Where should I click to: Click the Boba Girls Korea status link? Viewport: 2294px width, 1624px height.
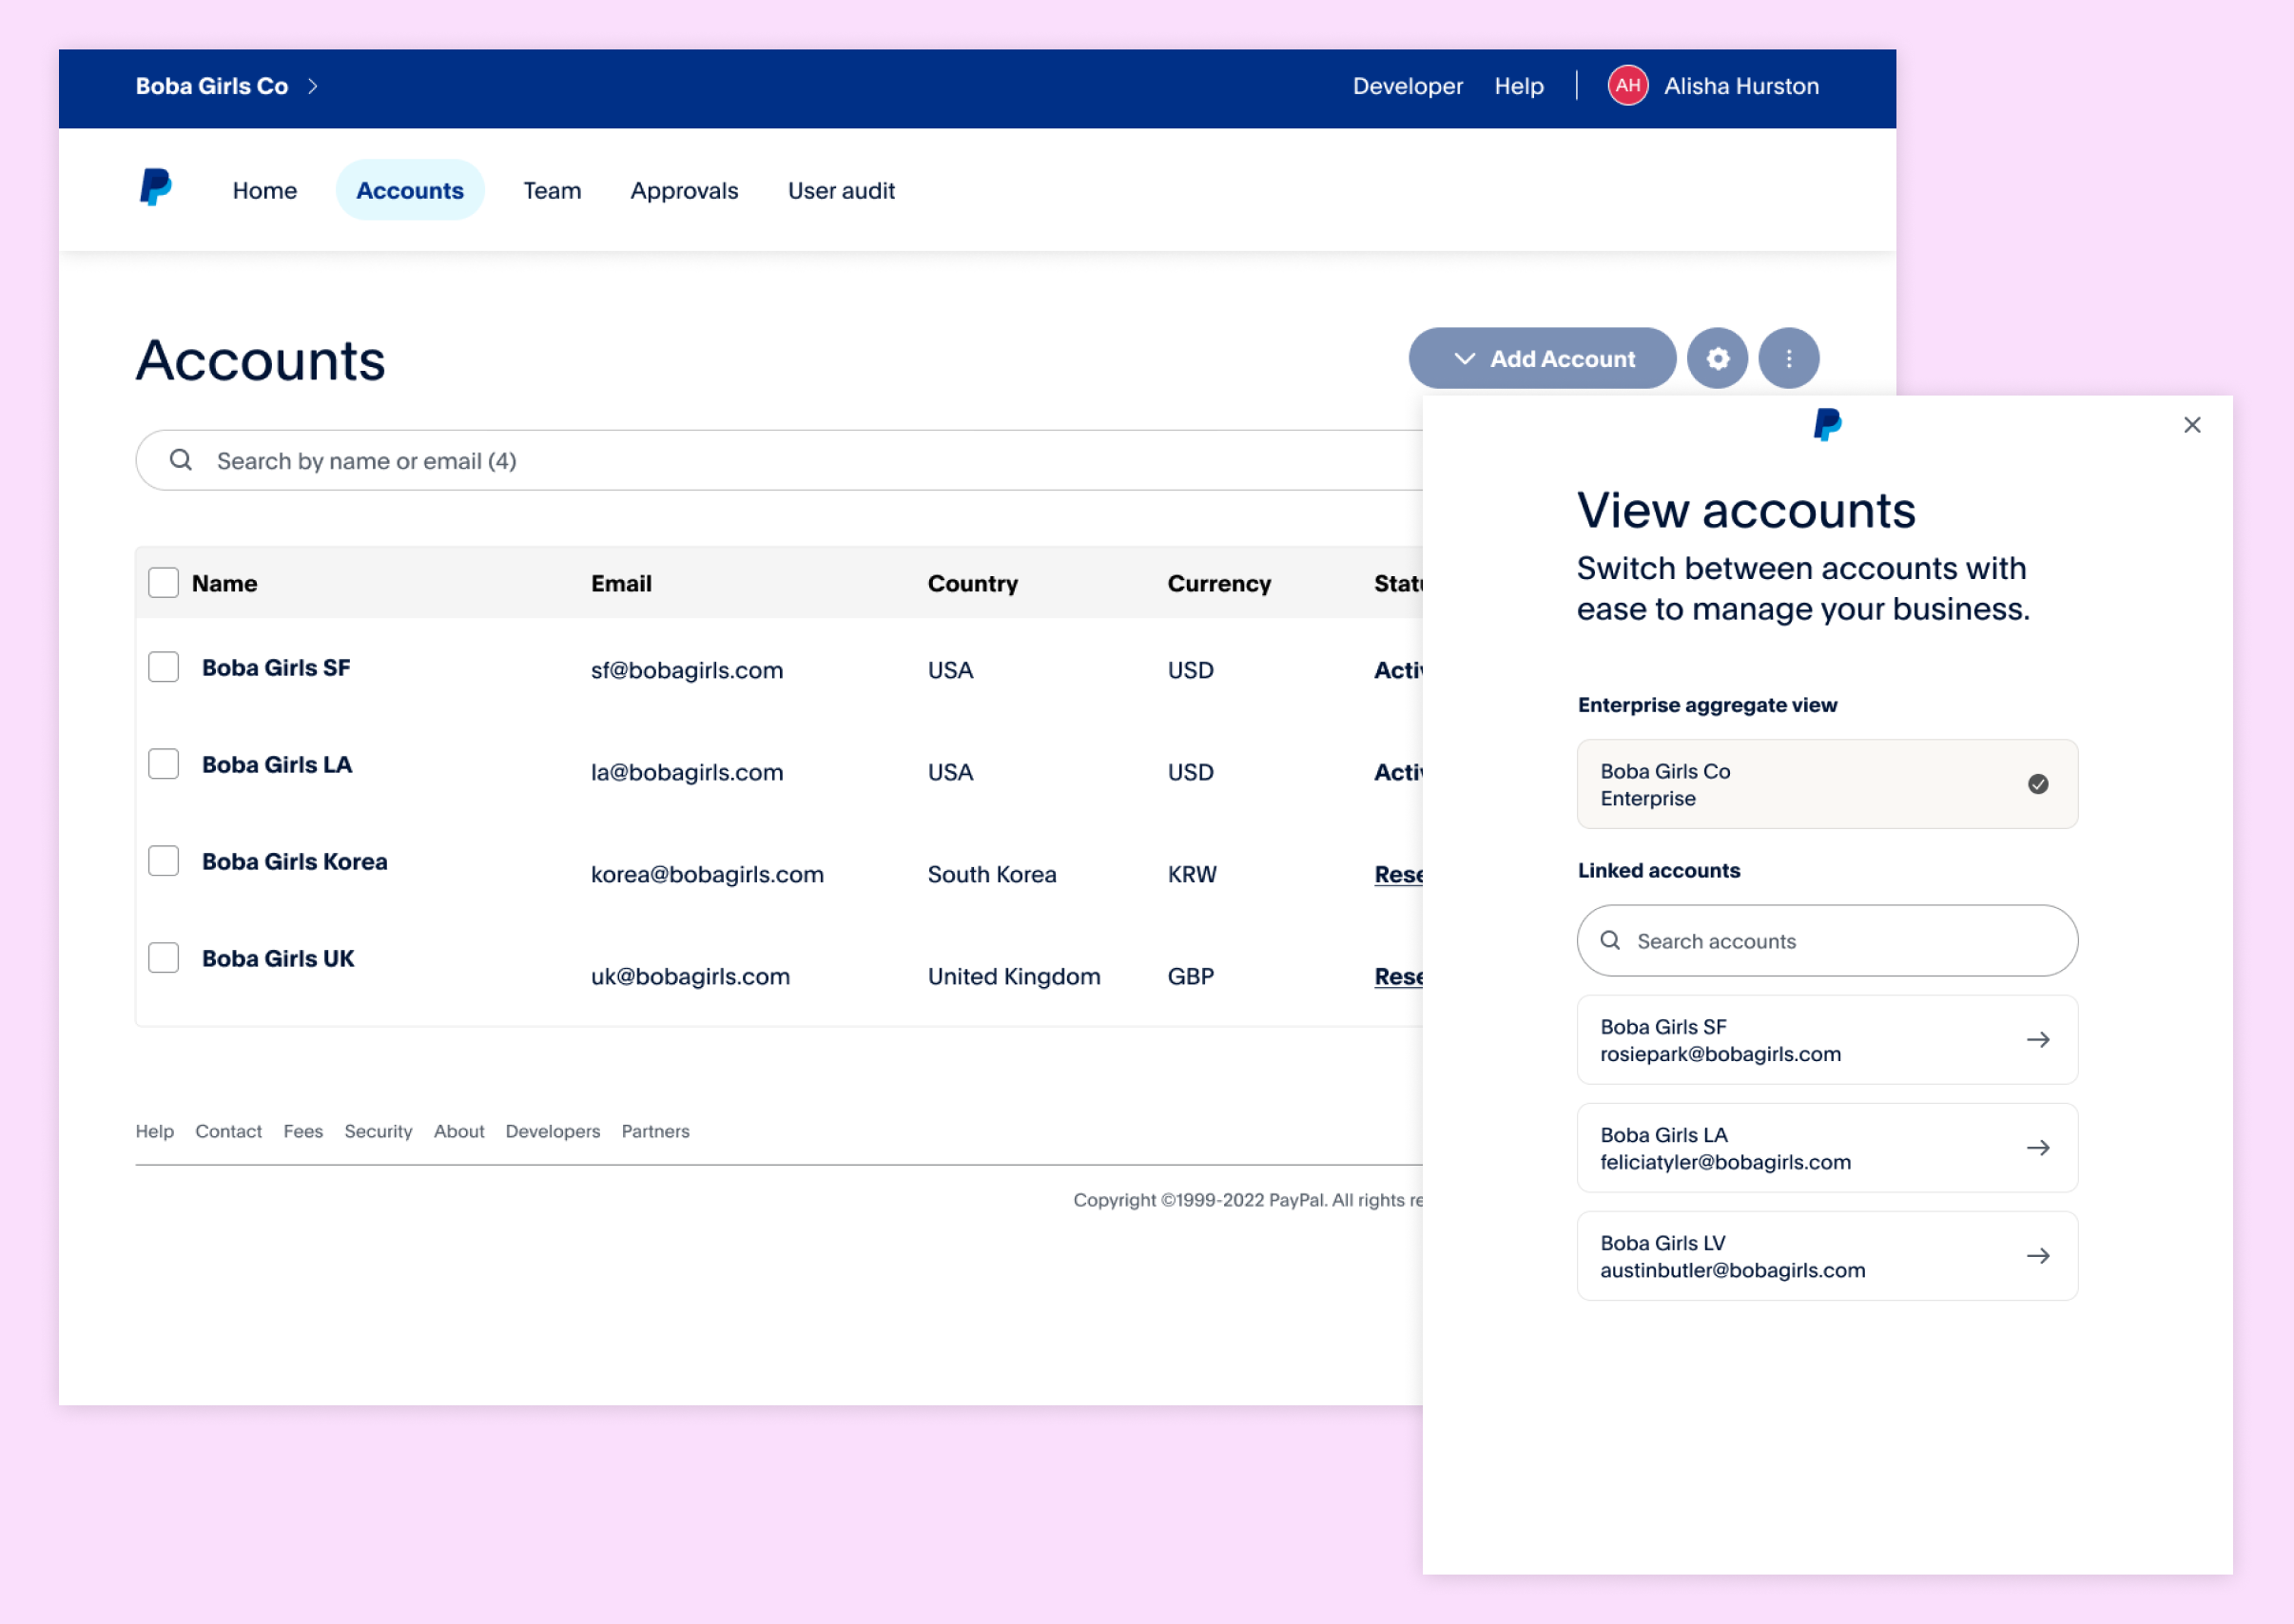coord(1398,874)
